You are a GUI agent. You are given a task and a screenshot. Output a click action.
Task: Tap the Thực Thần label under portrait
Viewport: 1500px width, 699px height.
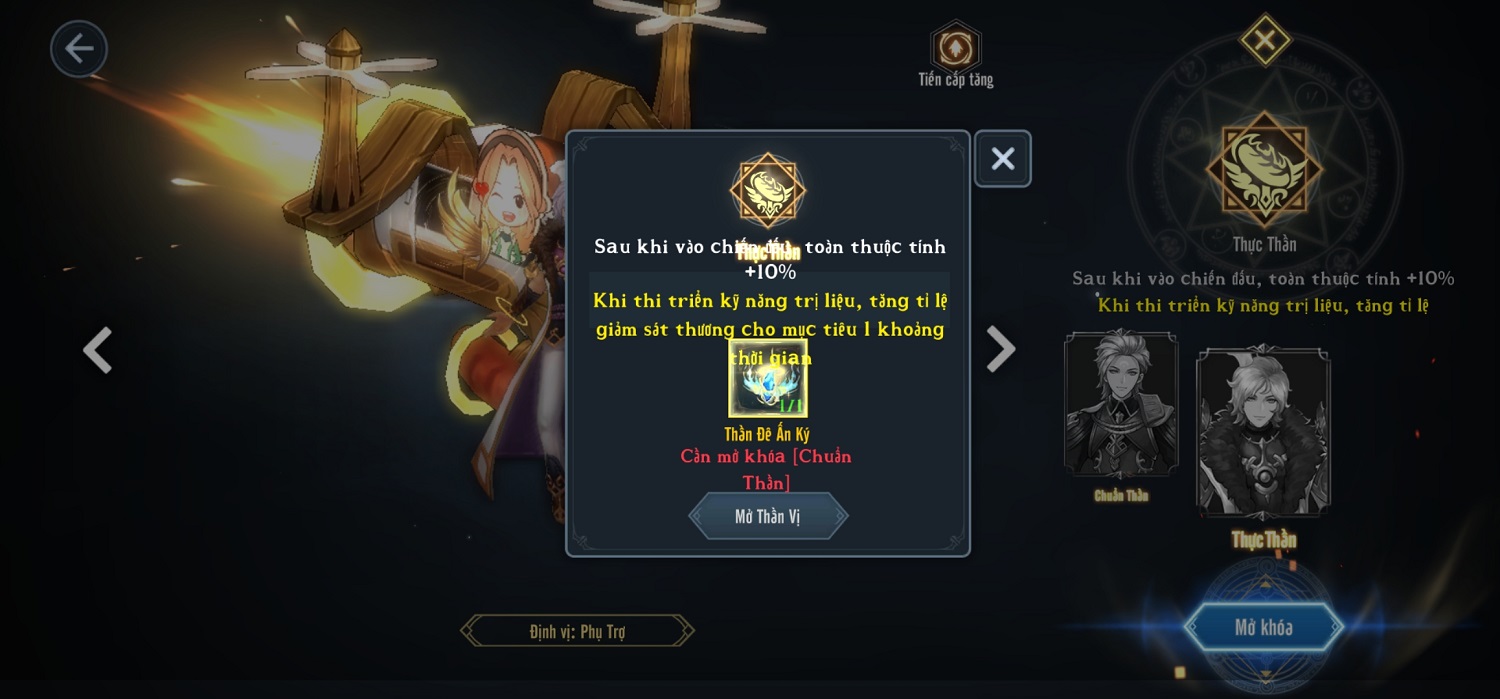tap(1264, 540)
